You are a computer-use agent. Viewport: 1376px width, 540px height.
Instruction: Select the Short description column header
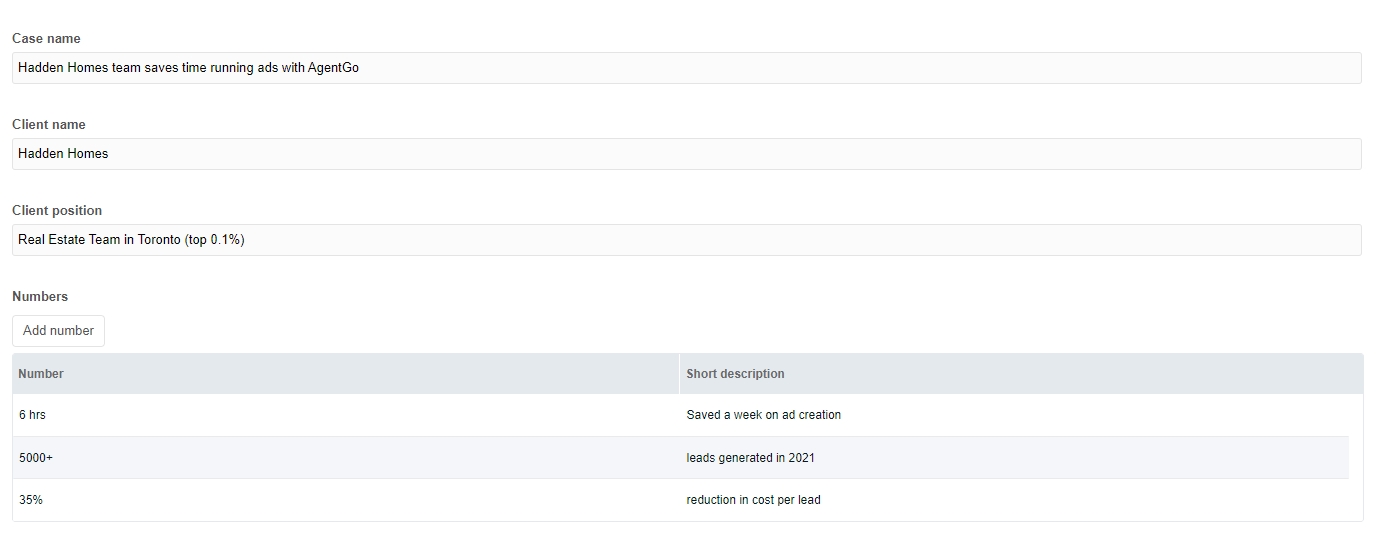point(1021,374)
